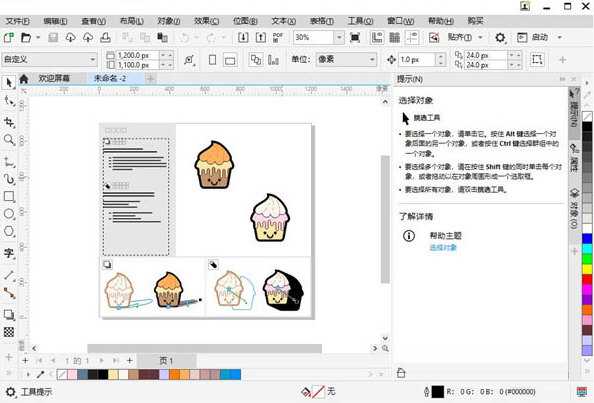Open units dropdown showing 像素
The image size is (594, 403).
(347, 59)
